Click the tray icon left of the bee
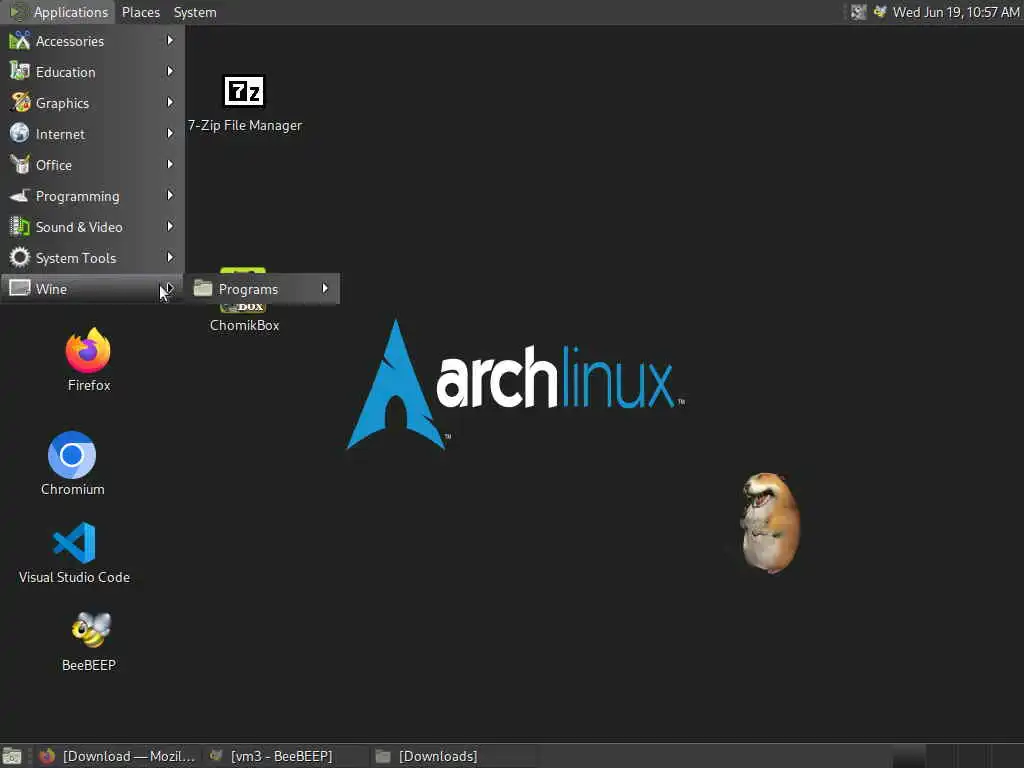The height and width of the screenshot is (768, 1024). pos(858,12)
